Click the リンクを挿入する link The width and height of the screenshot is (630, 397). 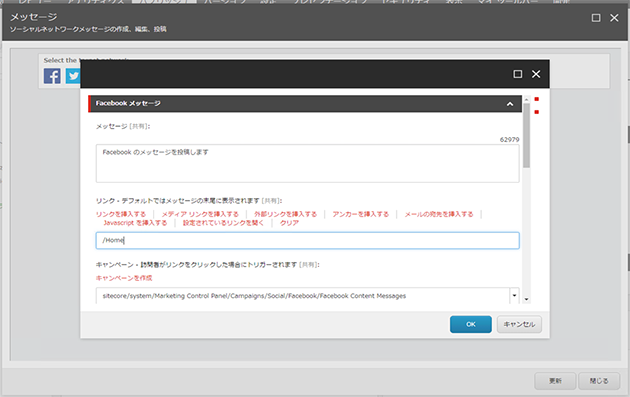coord(121,214)
